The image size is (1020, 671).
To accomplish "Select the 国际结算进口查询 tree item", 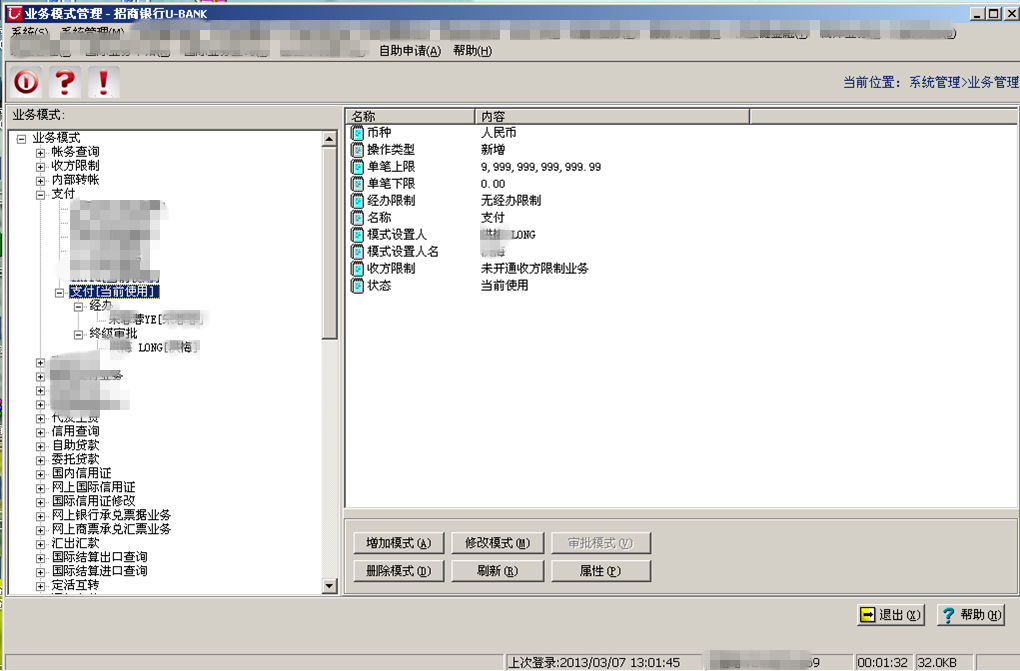I will pos(100,571).
